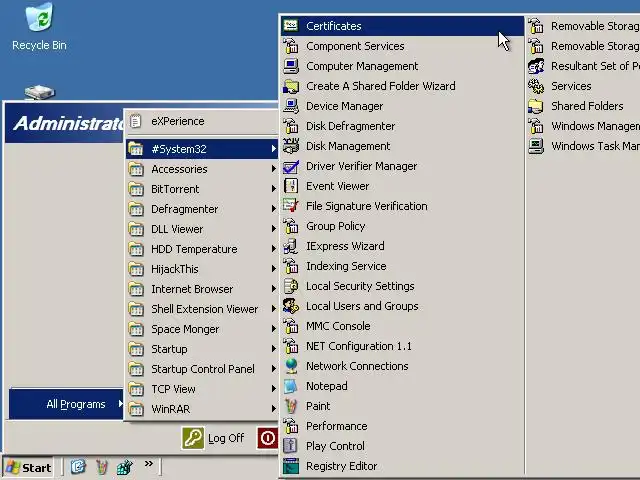Viewport: 640px width, 480px height.
Task: Click the IExpress Wizard icon
Action: (x=291, y=246)
